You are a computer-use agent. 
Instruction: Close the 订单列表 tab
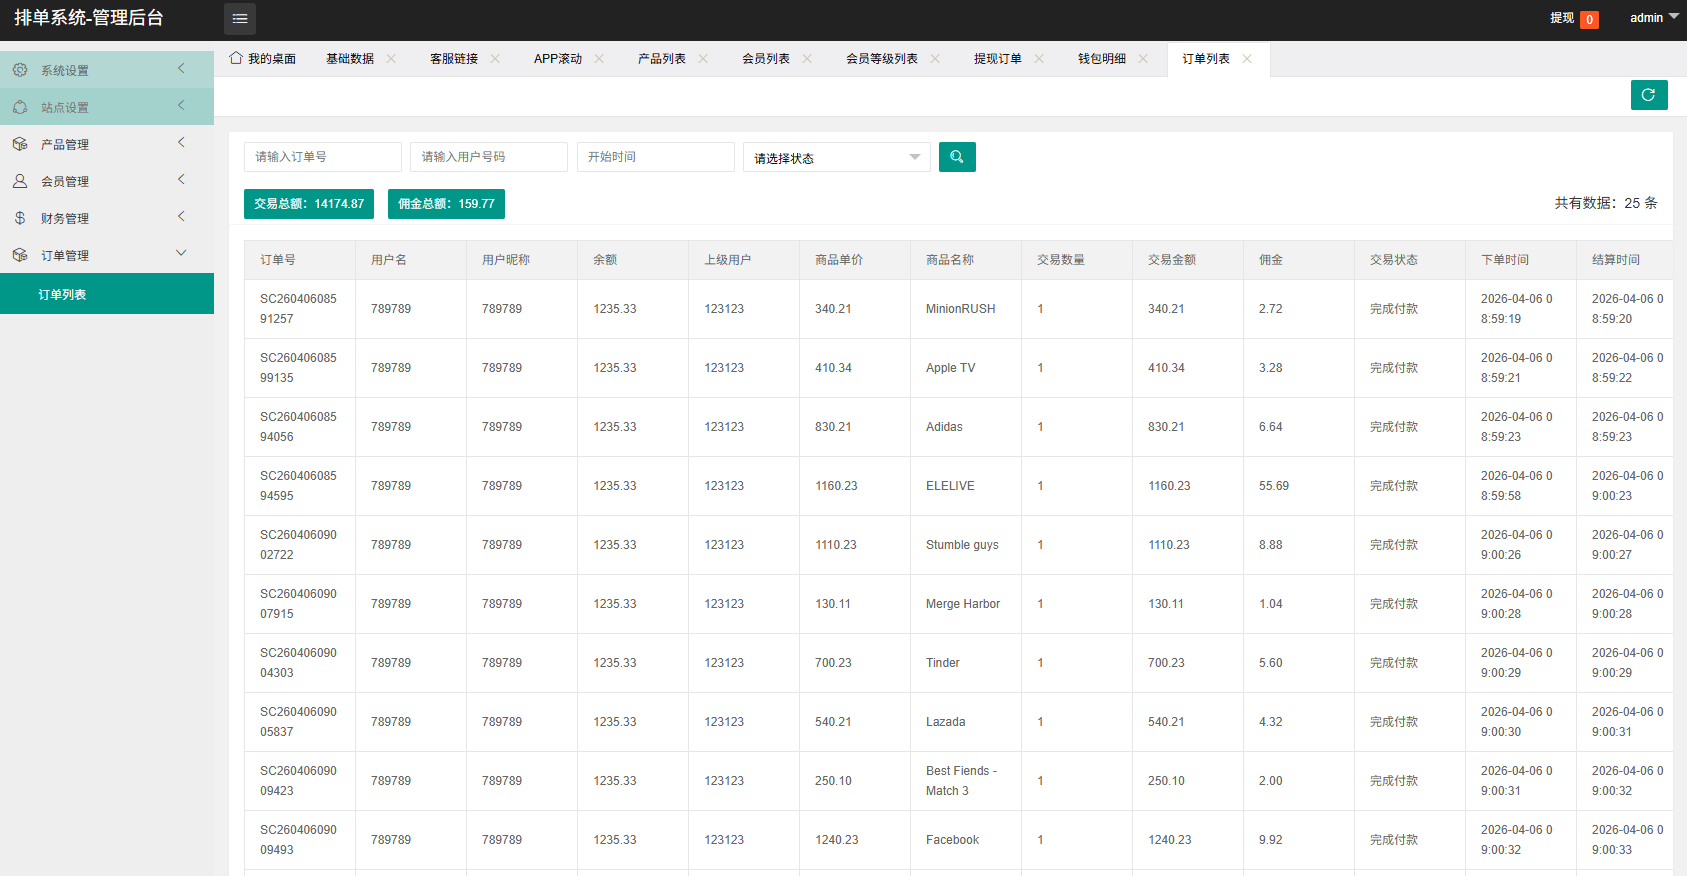click(1247, 59)
